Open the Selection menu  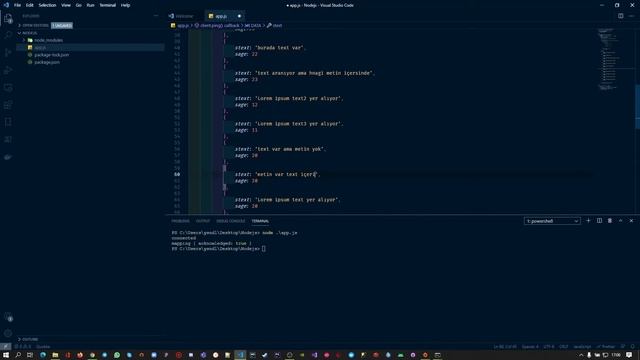coord(47,5)
